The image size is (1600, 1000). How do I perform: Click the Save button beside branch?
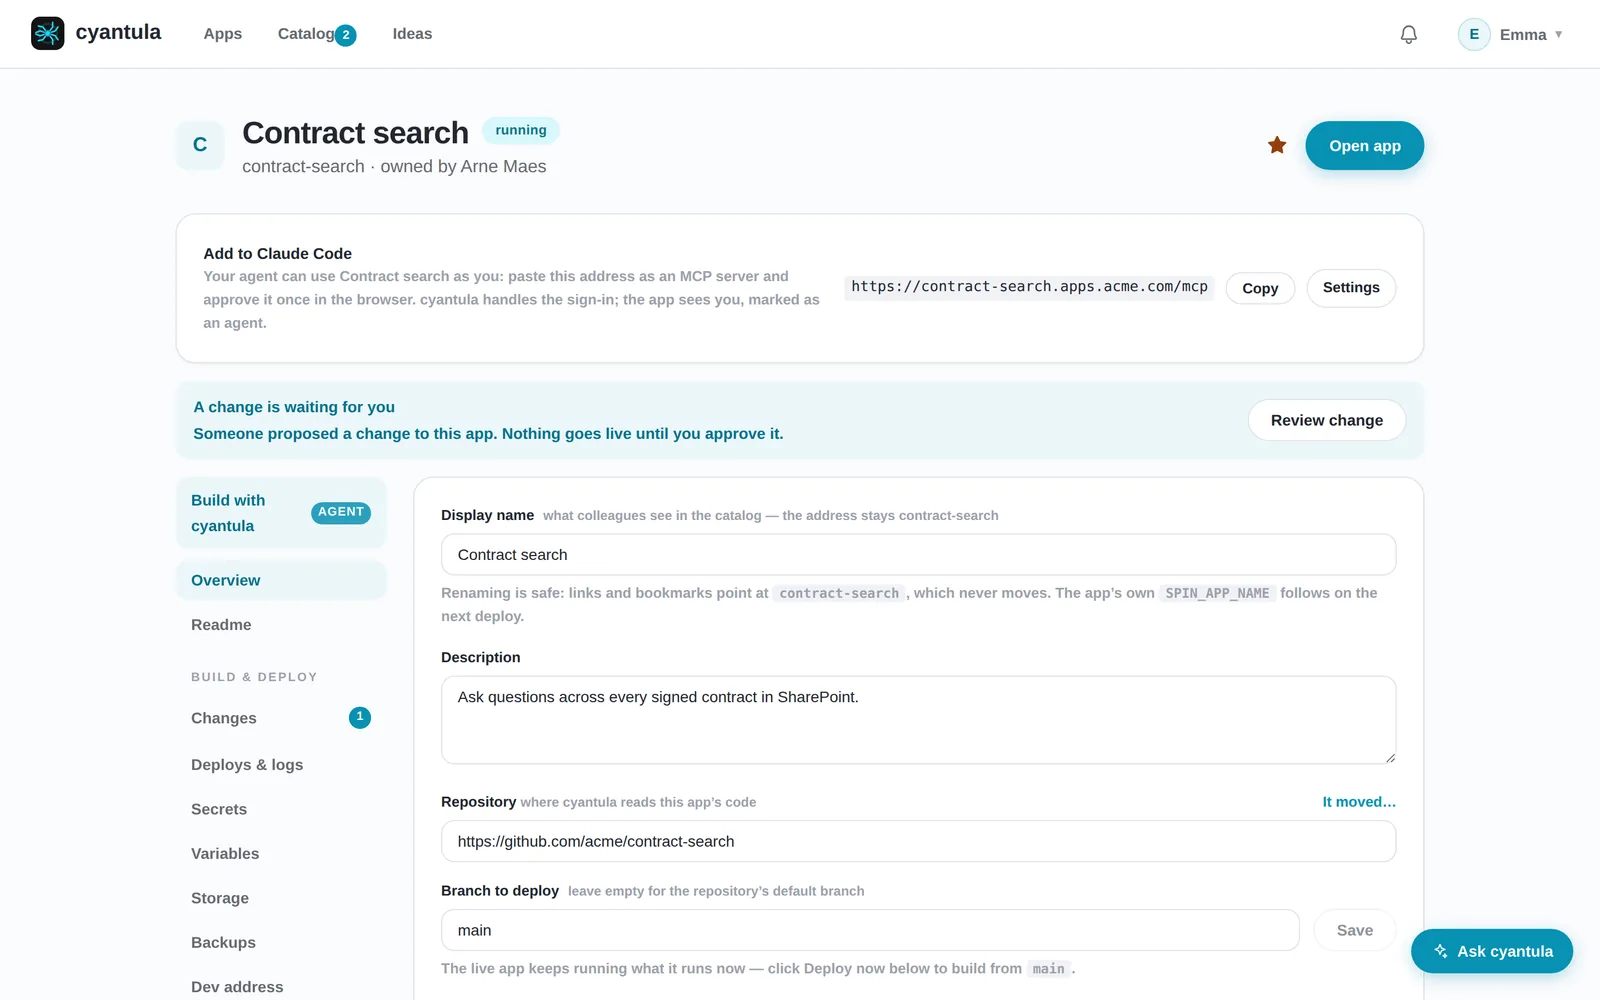point(1354,930)
